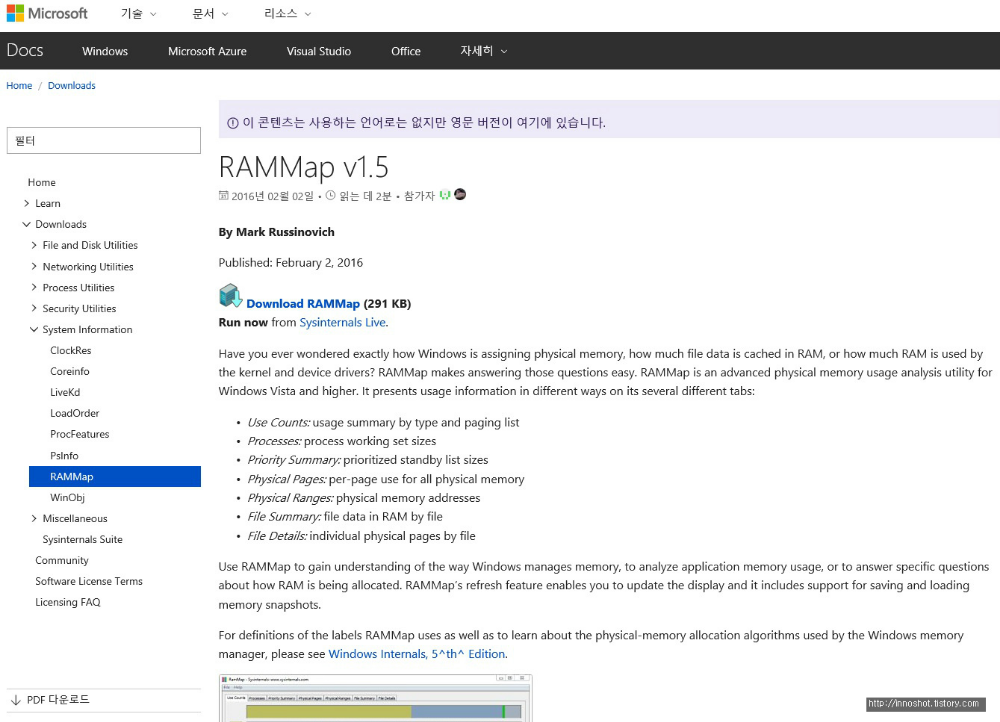
Task: Open Visual Studio in navigation bar
Action: [319, 51]
